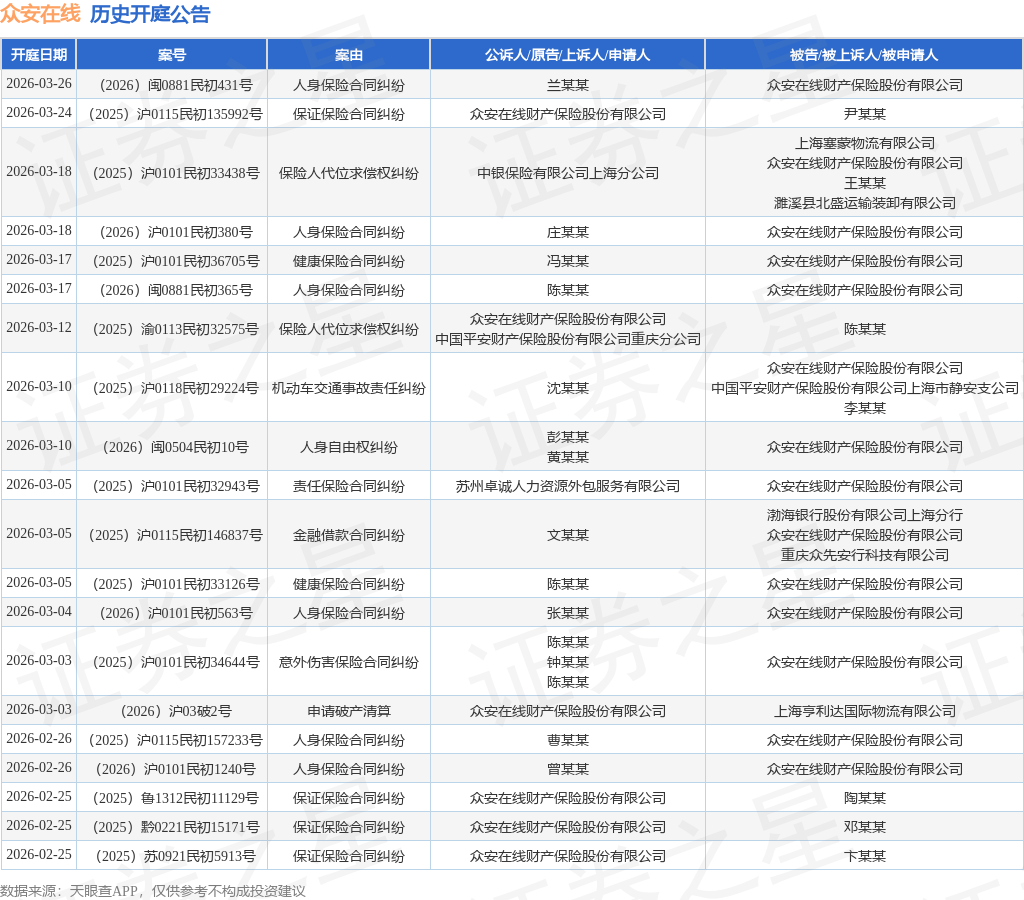Click plaintiff 苏州卓诚人力资源外包服务有限公司
This screenshot has width=1024, height=900.
[x=568, y=486]
